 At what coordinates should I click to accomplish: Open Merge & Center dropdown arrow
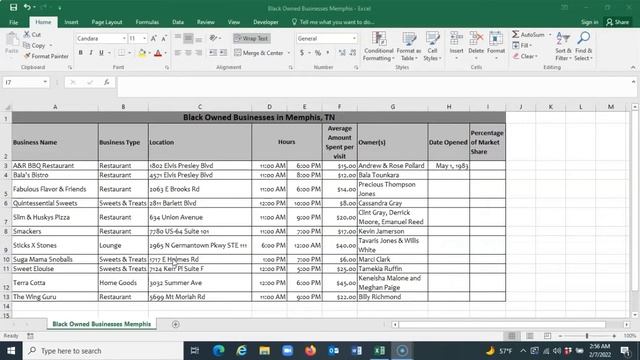pos(289,53)
